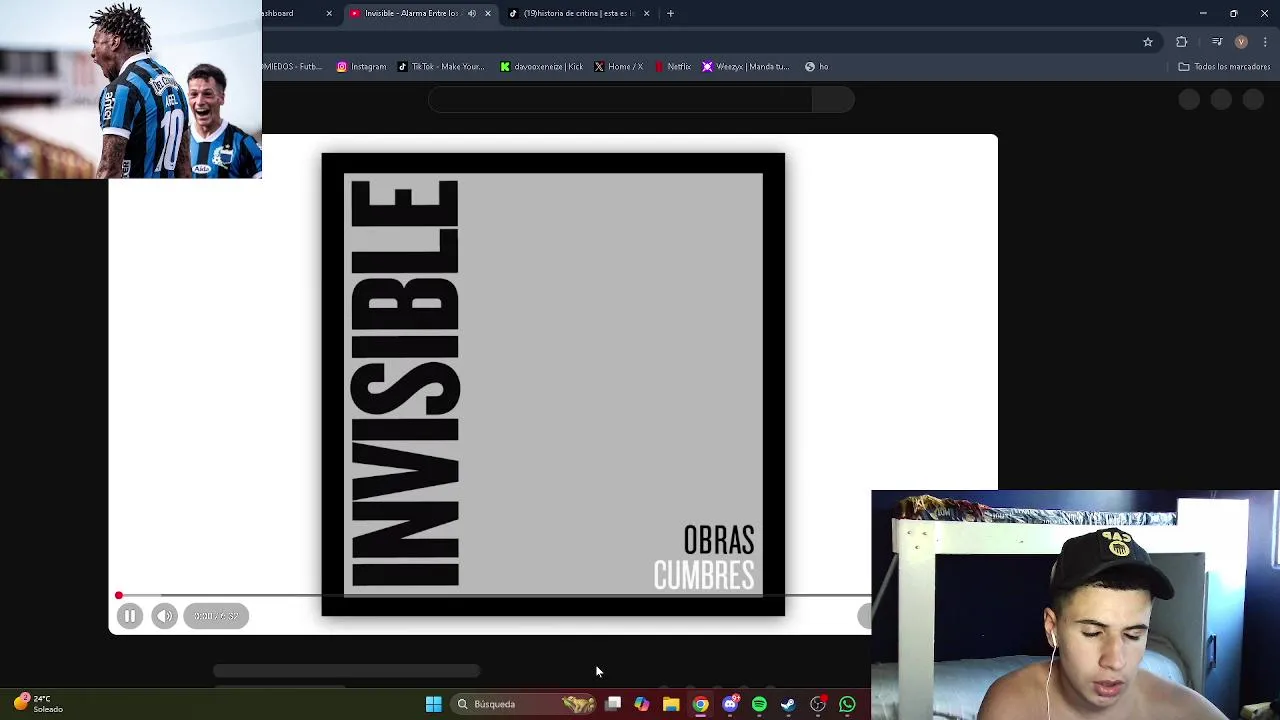Bookmark this page with the star icon
The height and width of the screenshot is (720, 1280).
(1148, 42)
